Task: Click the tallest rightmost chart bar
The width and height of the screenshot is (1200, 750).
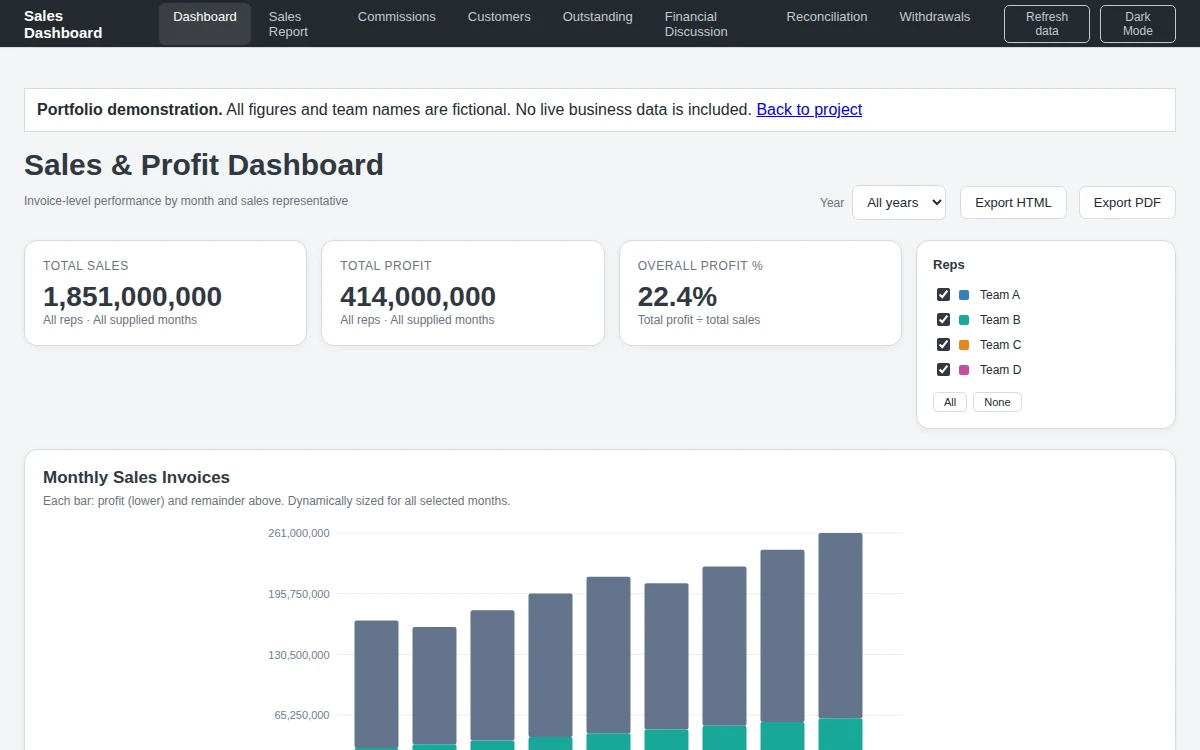Action: coord(840,641)
